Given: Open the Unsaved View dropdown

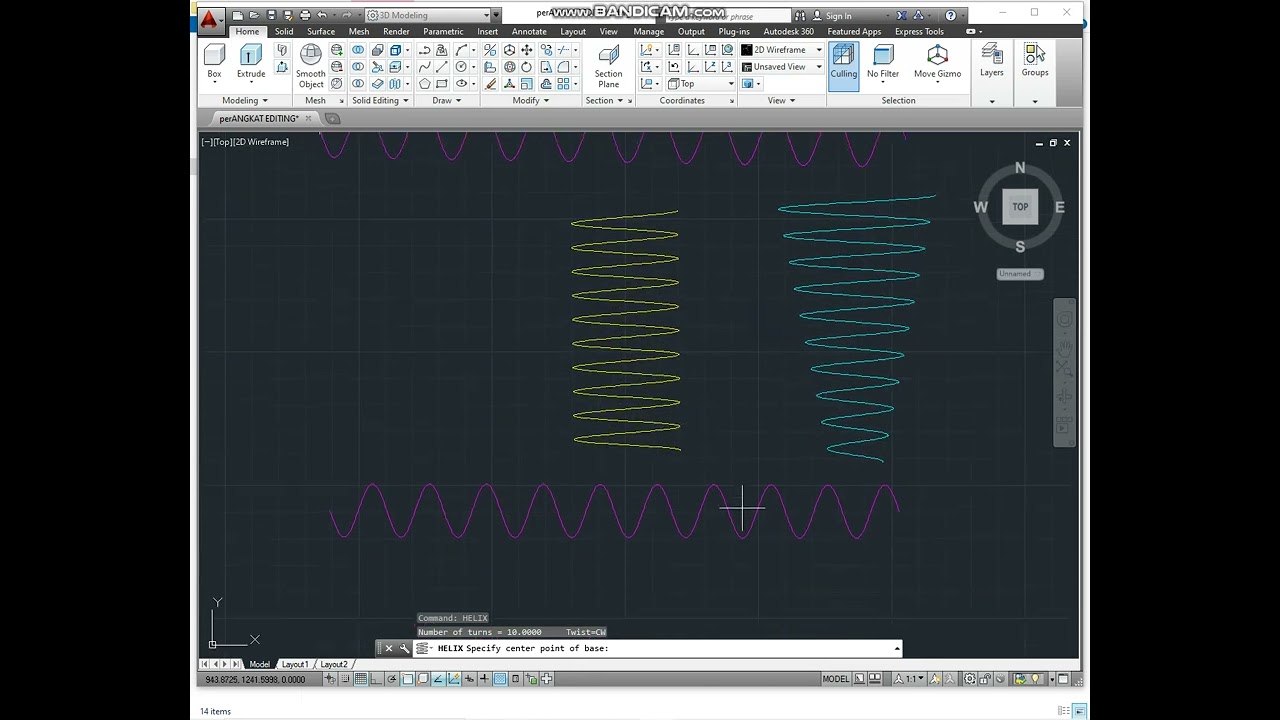Looking at the screenshot, I should tap(782, 66).
